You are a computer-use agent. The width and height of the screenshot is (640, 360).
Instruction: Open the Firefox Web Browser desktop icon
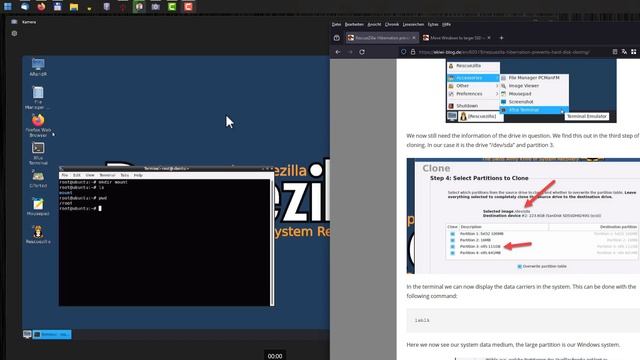(x=38, y=125)
